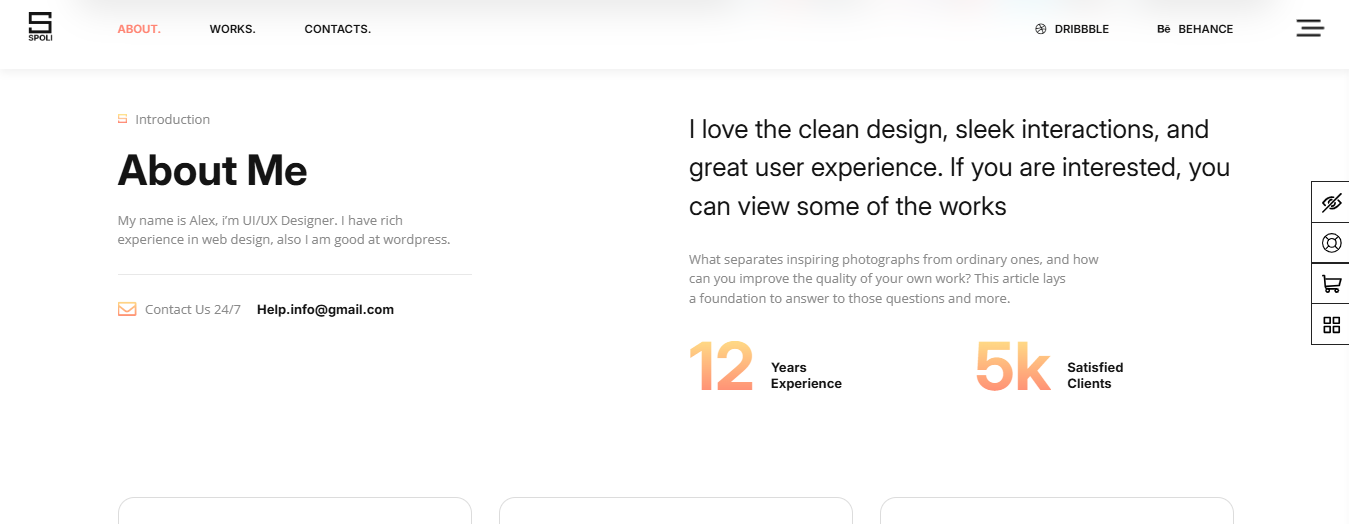Viewport: 1349px width, 524px height.
Task: Open the hamburger menu icon
Action: coord(1310,28)
